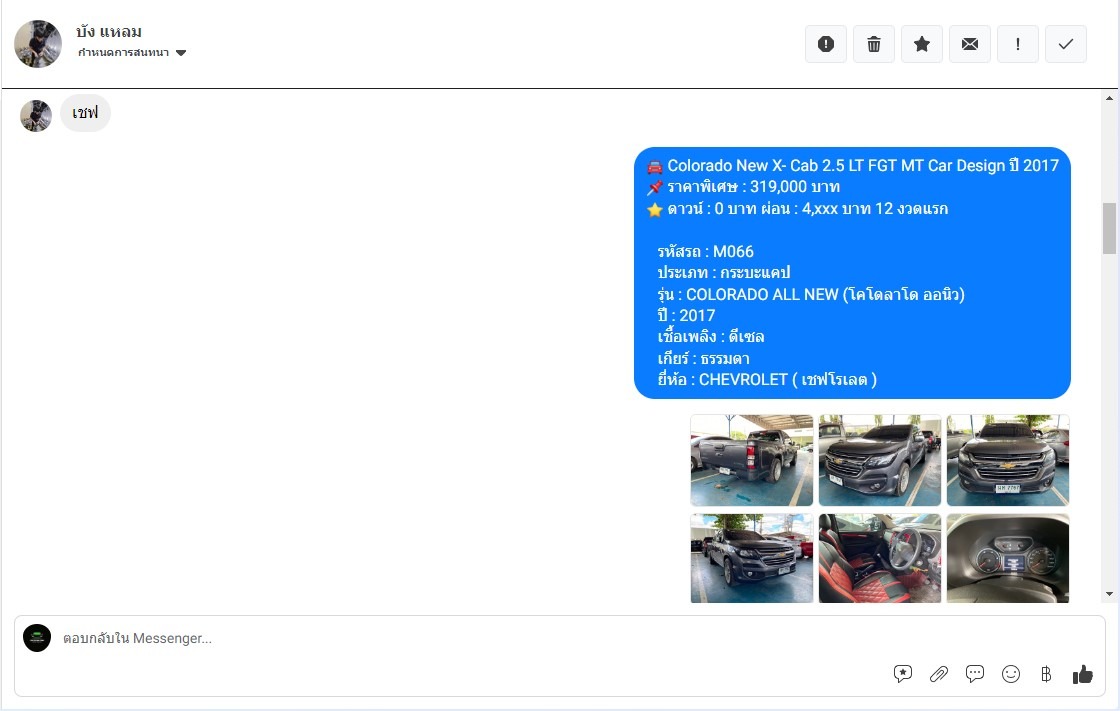This screenshot has height=711, width=1120.
Task: Click sender avatar beside เชฟ message
Action: [36, 116]
